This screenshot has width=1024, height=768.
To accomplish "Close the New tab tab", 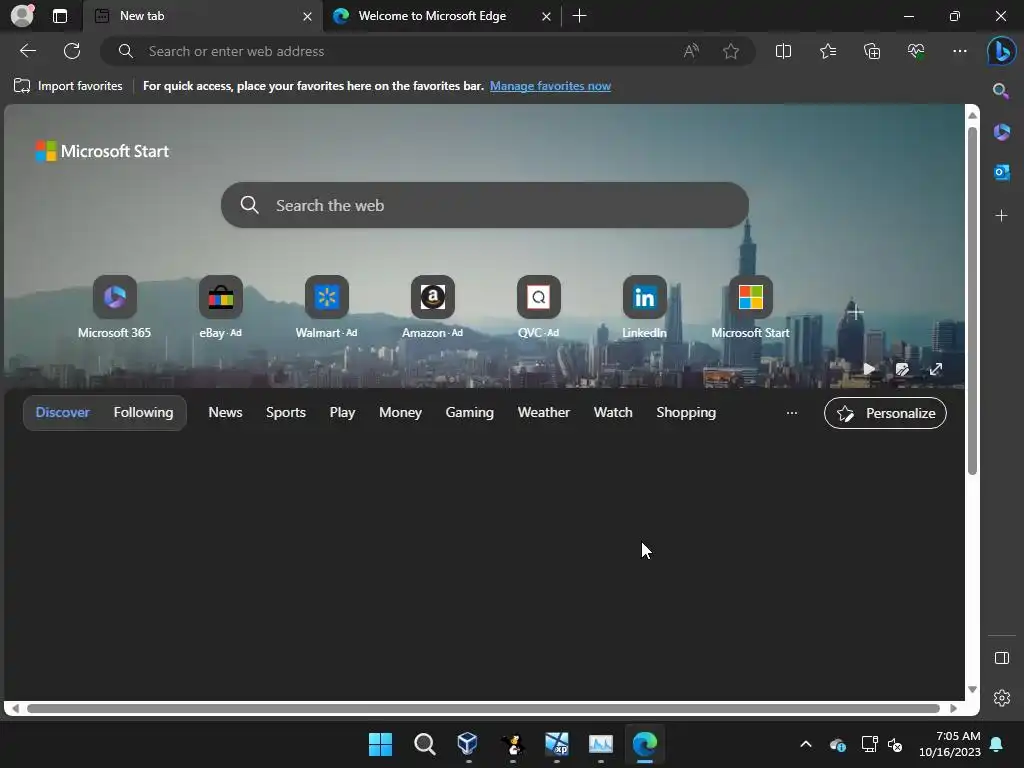I will [x=307, y=16].
